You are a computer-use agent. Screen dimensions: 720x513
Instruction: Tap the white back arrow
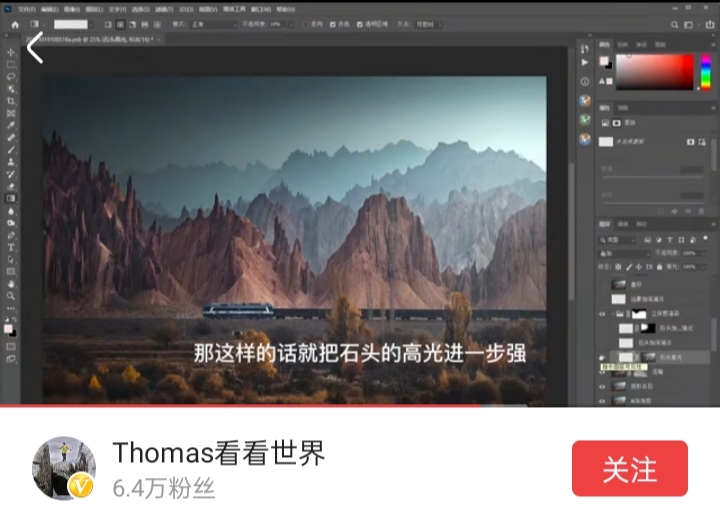click(x=35, y=47)
